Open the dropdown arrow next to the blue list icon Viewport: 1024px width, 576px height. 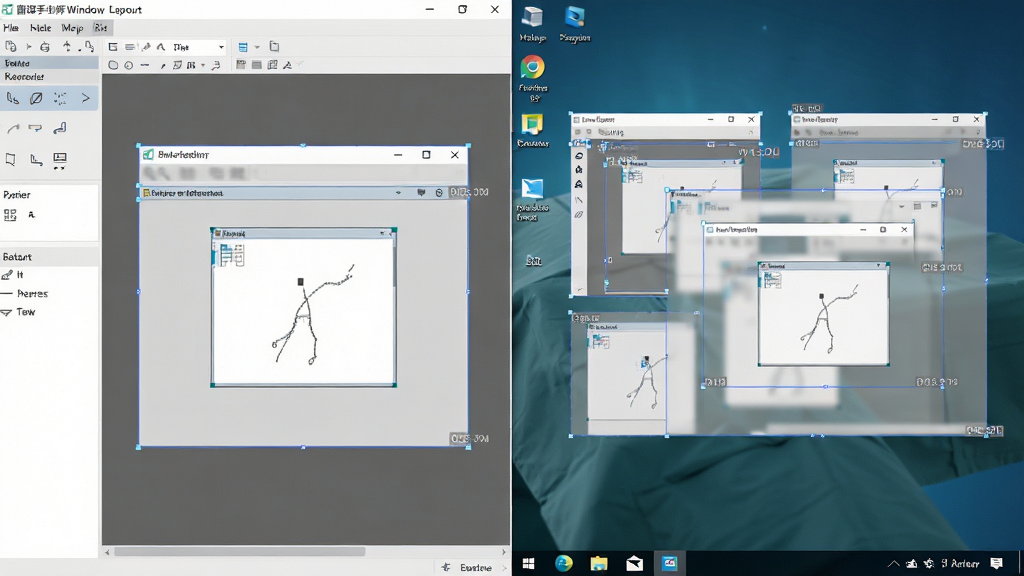click(257, 47)
